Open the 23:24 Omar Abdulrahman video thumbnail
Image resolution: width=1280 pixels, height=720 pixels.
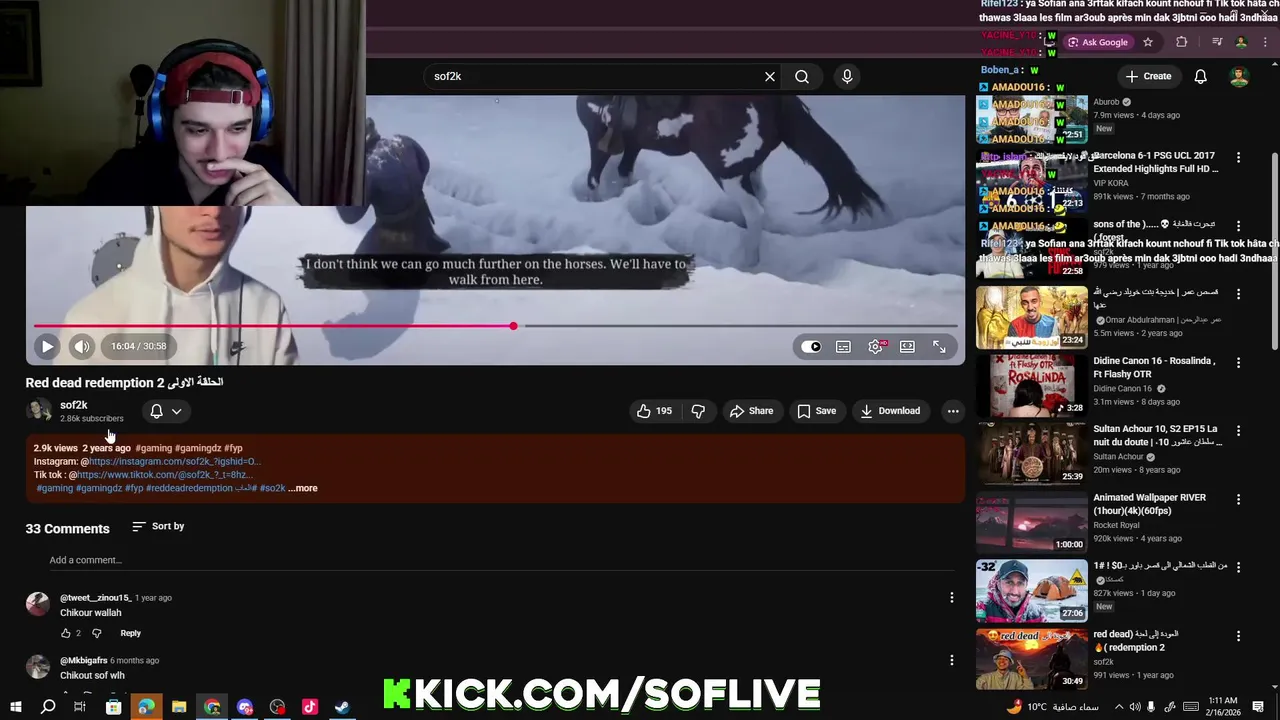1032,317
